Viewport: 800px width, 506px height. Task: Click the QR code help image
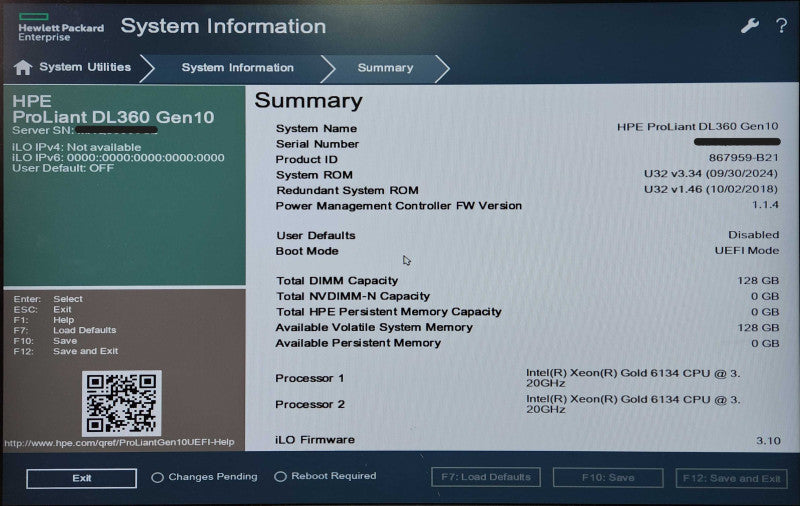[121, 403]
